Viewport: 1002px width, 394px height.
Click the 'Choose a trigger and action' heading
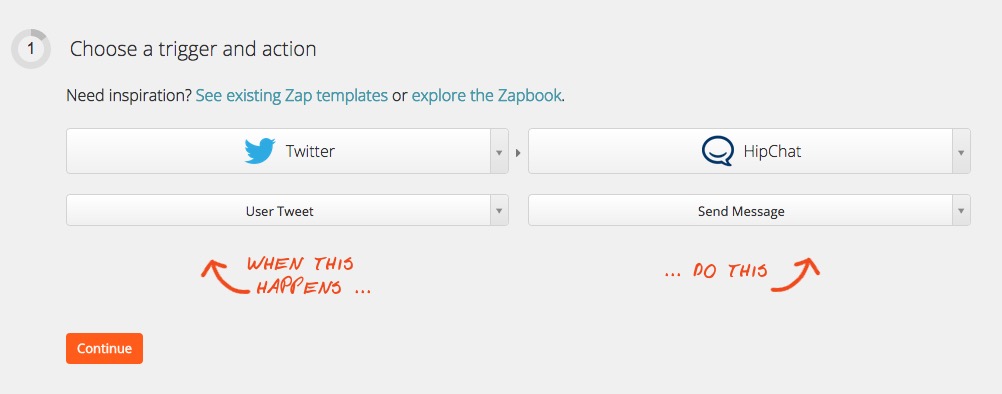click(x=193, y=49)
